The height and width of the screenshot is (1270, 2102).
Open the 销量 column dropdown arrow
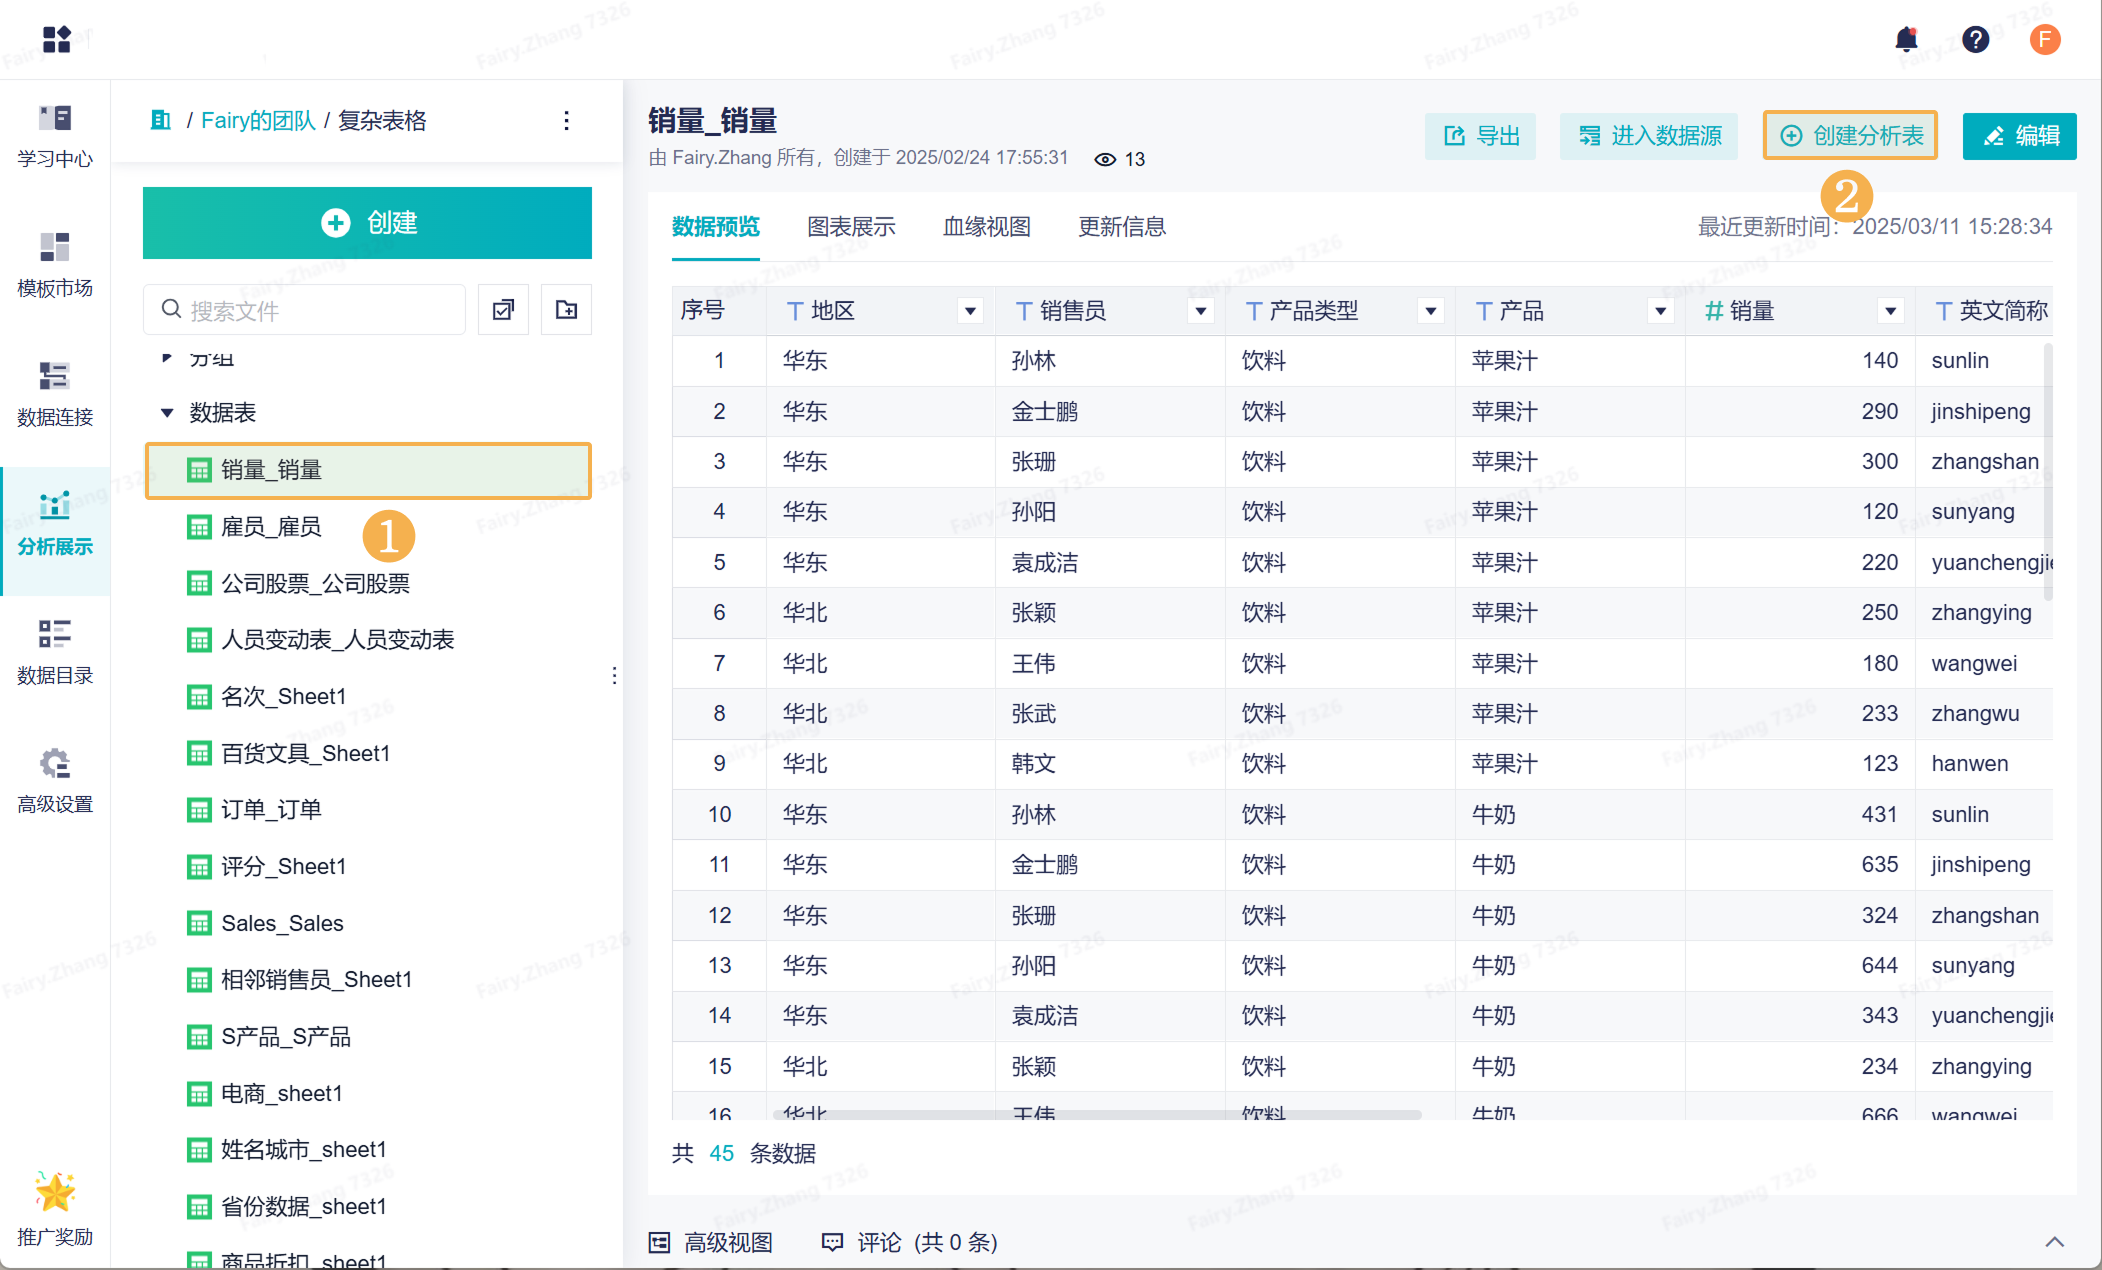pyautogui.click(x=1890, y=311)
